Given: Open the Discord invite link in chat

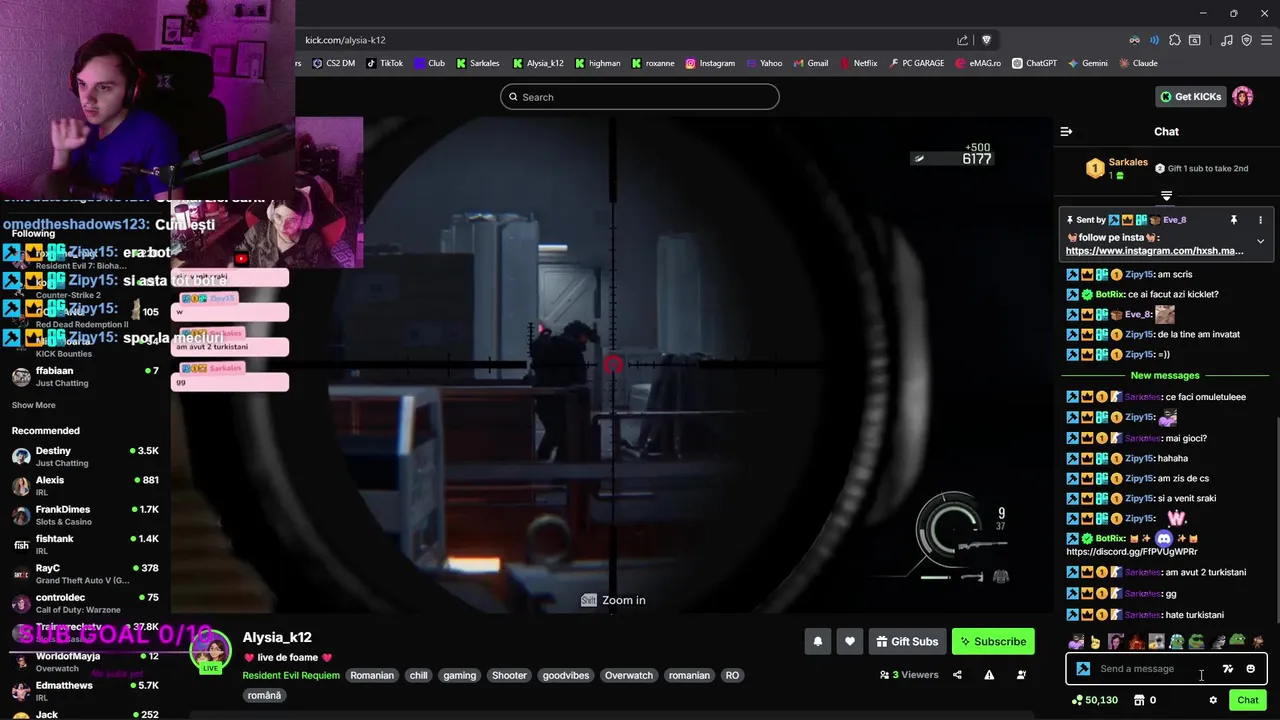Looking at the screenshot, I should pos(1131,552).
